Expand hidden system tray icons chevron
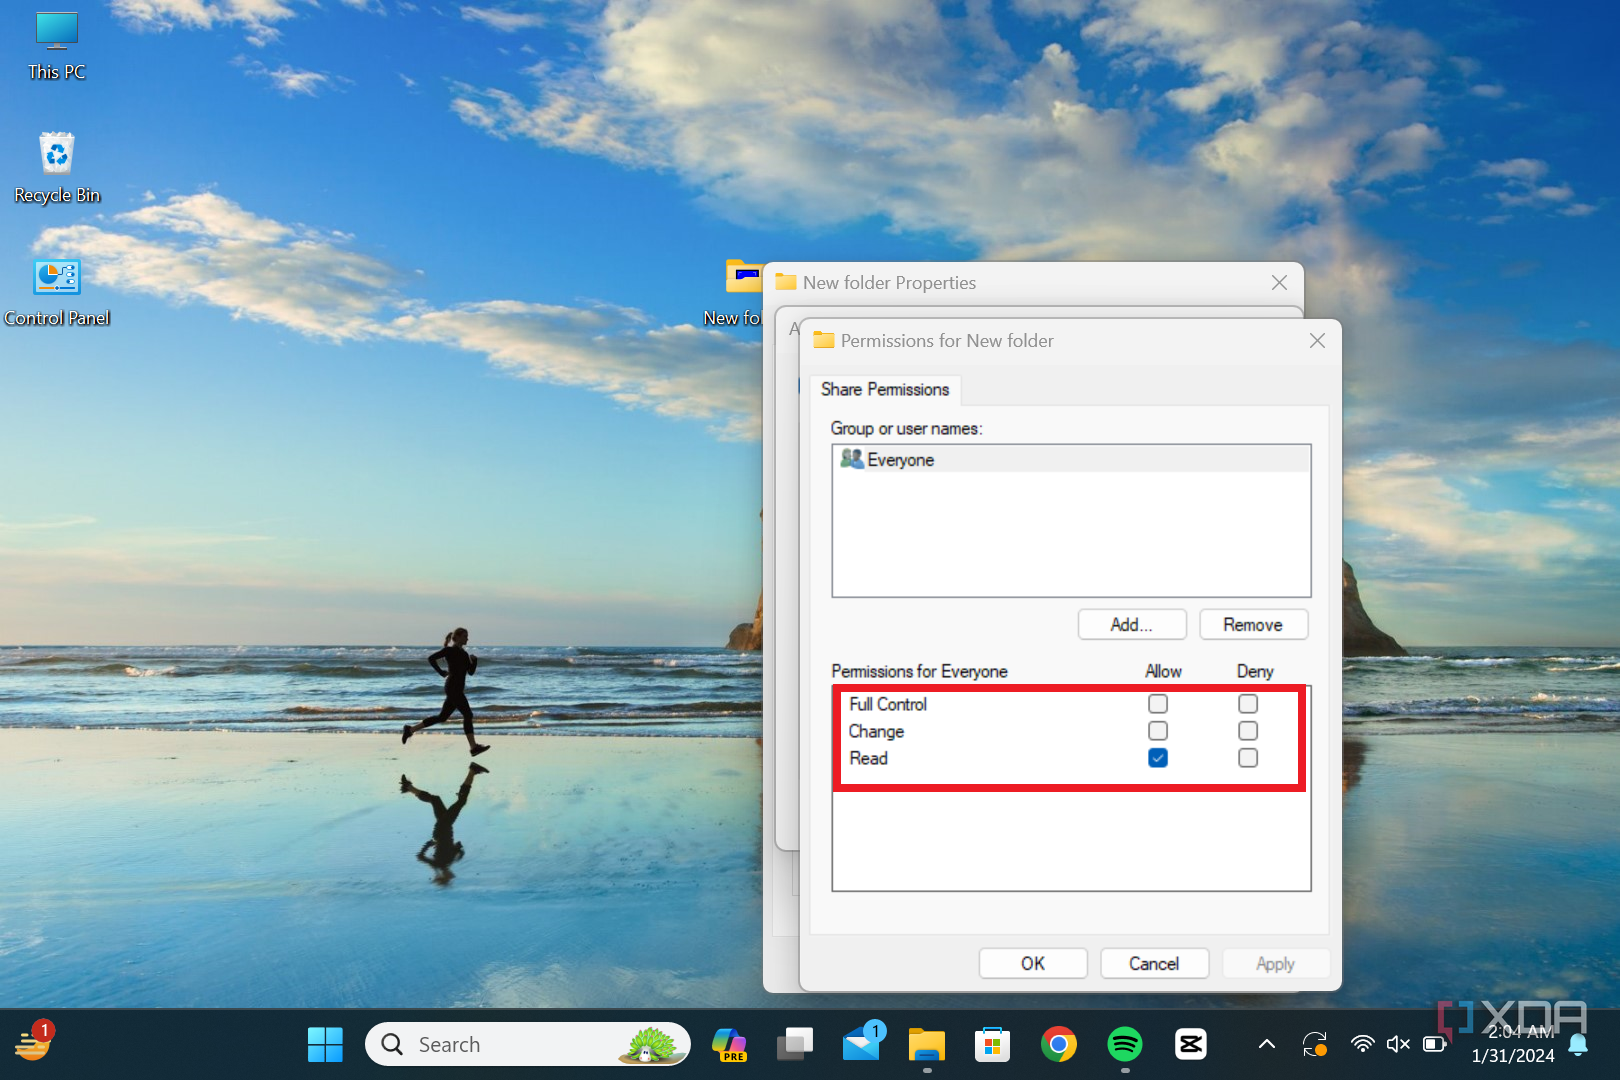1620x1080 pixels. 1267,1045
